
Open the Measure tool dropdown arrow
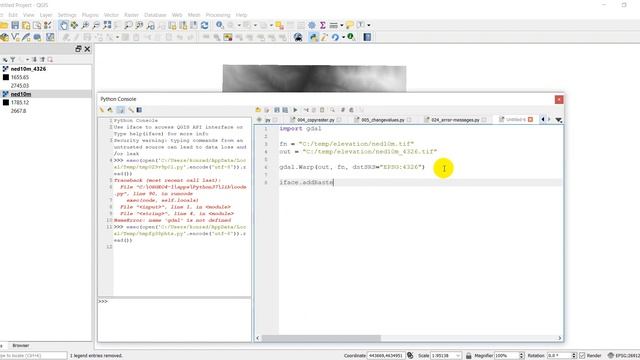[342, 25]
